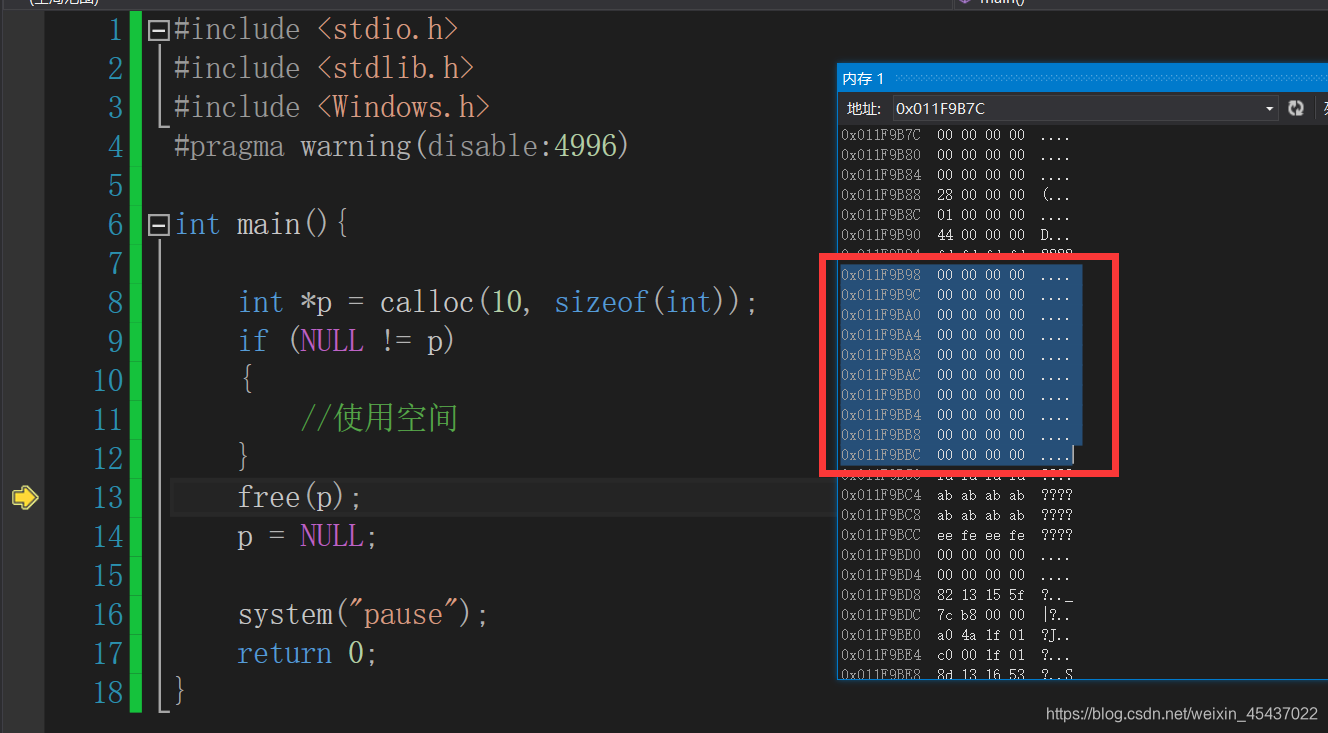Viewport: 1328px width, 733px height.
Task: Click the 'return 0;' statement
Action: [307, 653]
